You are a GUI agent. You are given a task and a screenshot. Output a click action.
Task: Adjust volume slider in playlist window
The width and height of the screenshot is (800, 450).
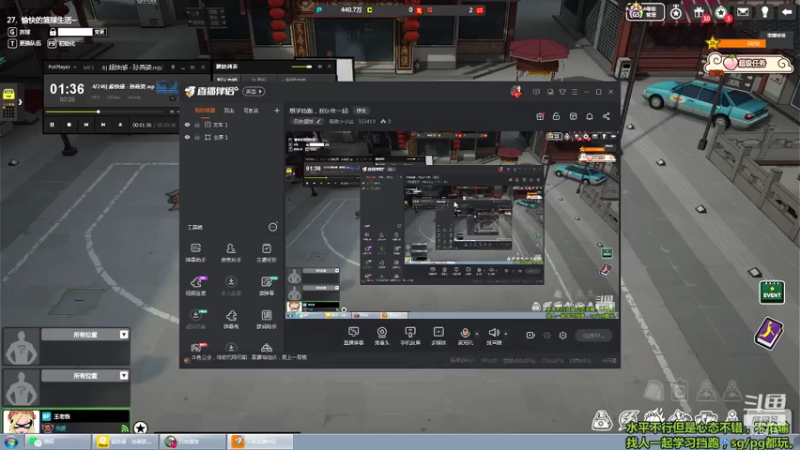coord(302,67)
